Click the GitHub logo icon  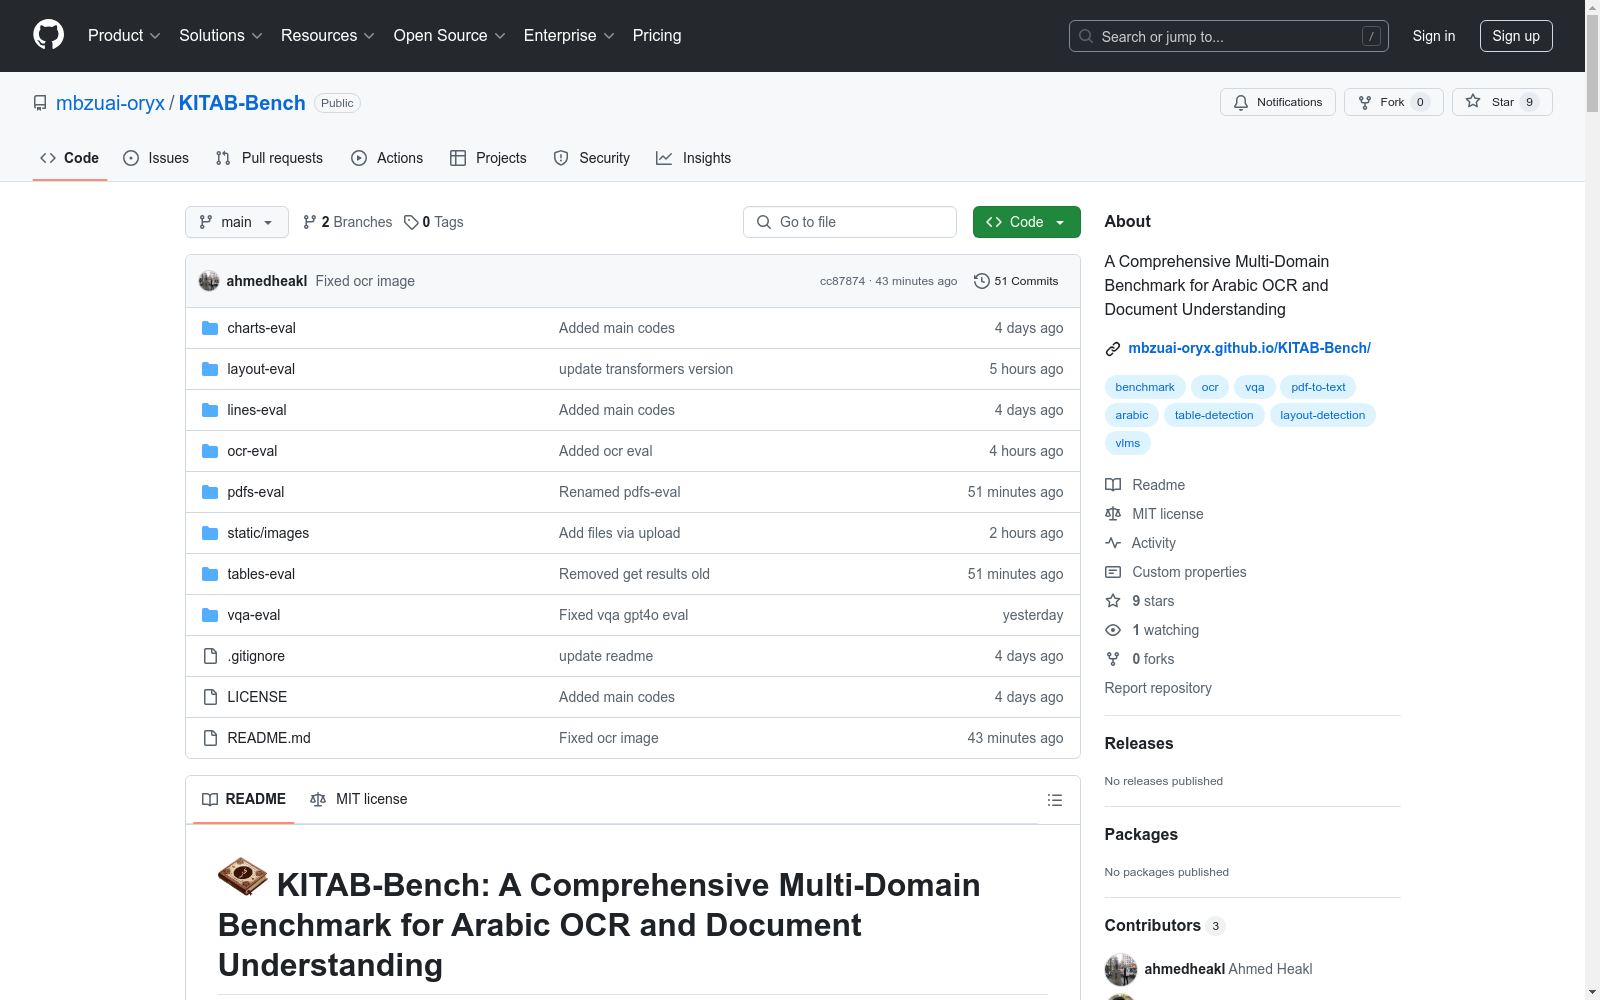coord(48,35)
